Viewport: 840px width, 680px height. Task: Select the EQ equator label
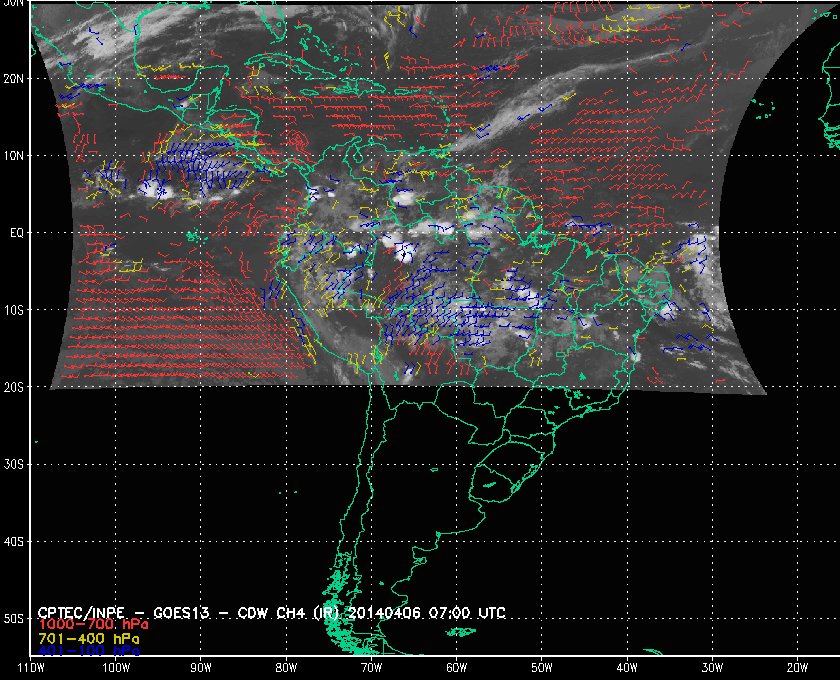pyautogui.click(x=17, y=233)
